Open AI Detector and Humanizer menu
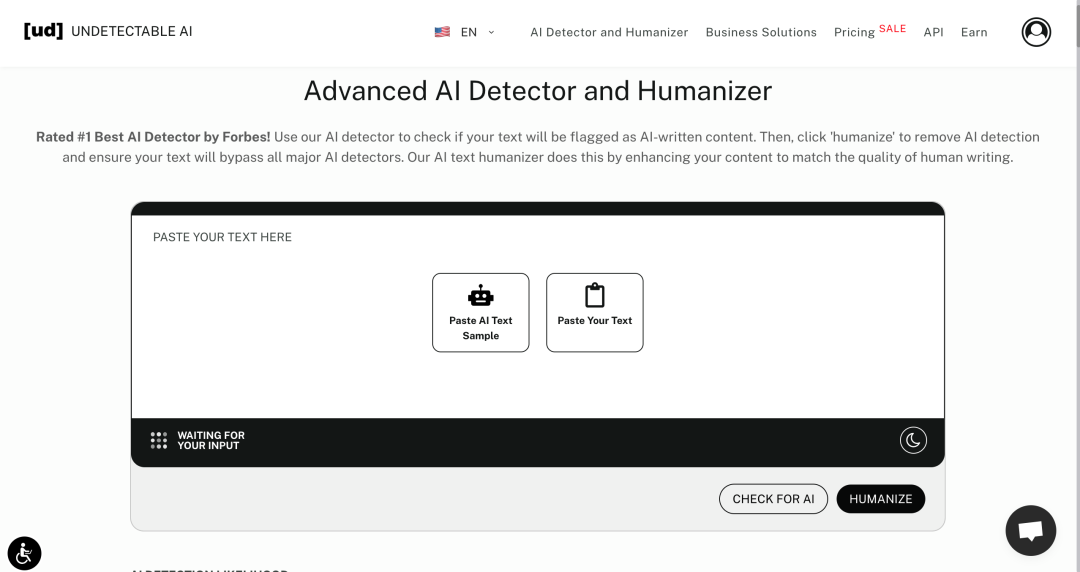This screenshot has height=572, width=1080. [609, 32]
